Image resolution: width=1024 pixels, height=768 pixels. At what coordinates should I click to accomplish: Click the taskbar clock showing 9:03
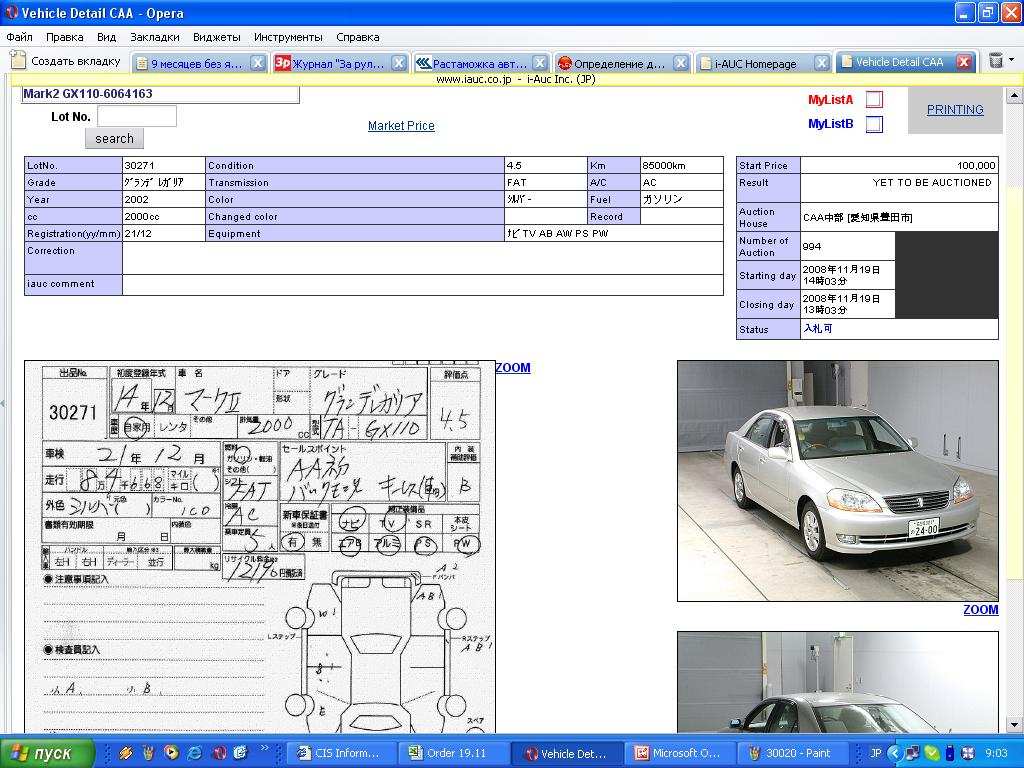click(x=996, y=753)
